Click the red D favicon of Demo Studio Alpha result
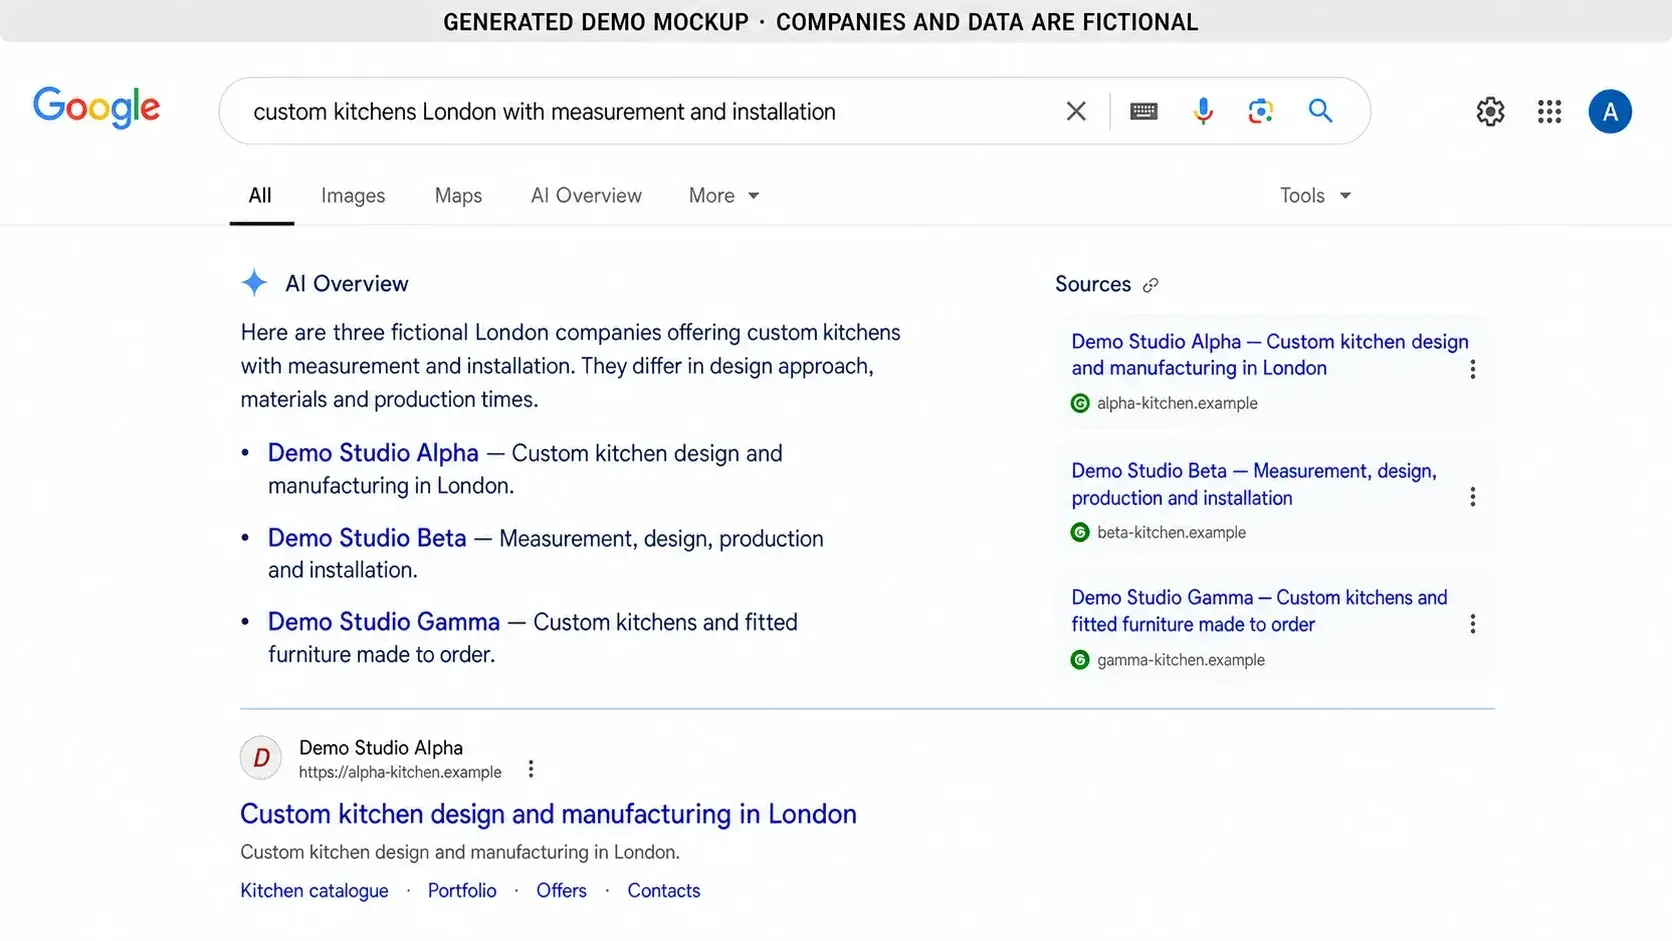Image resolution: width=1672 pixels, height=941 pixels. tap(261, 758)
